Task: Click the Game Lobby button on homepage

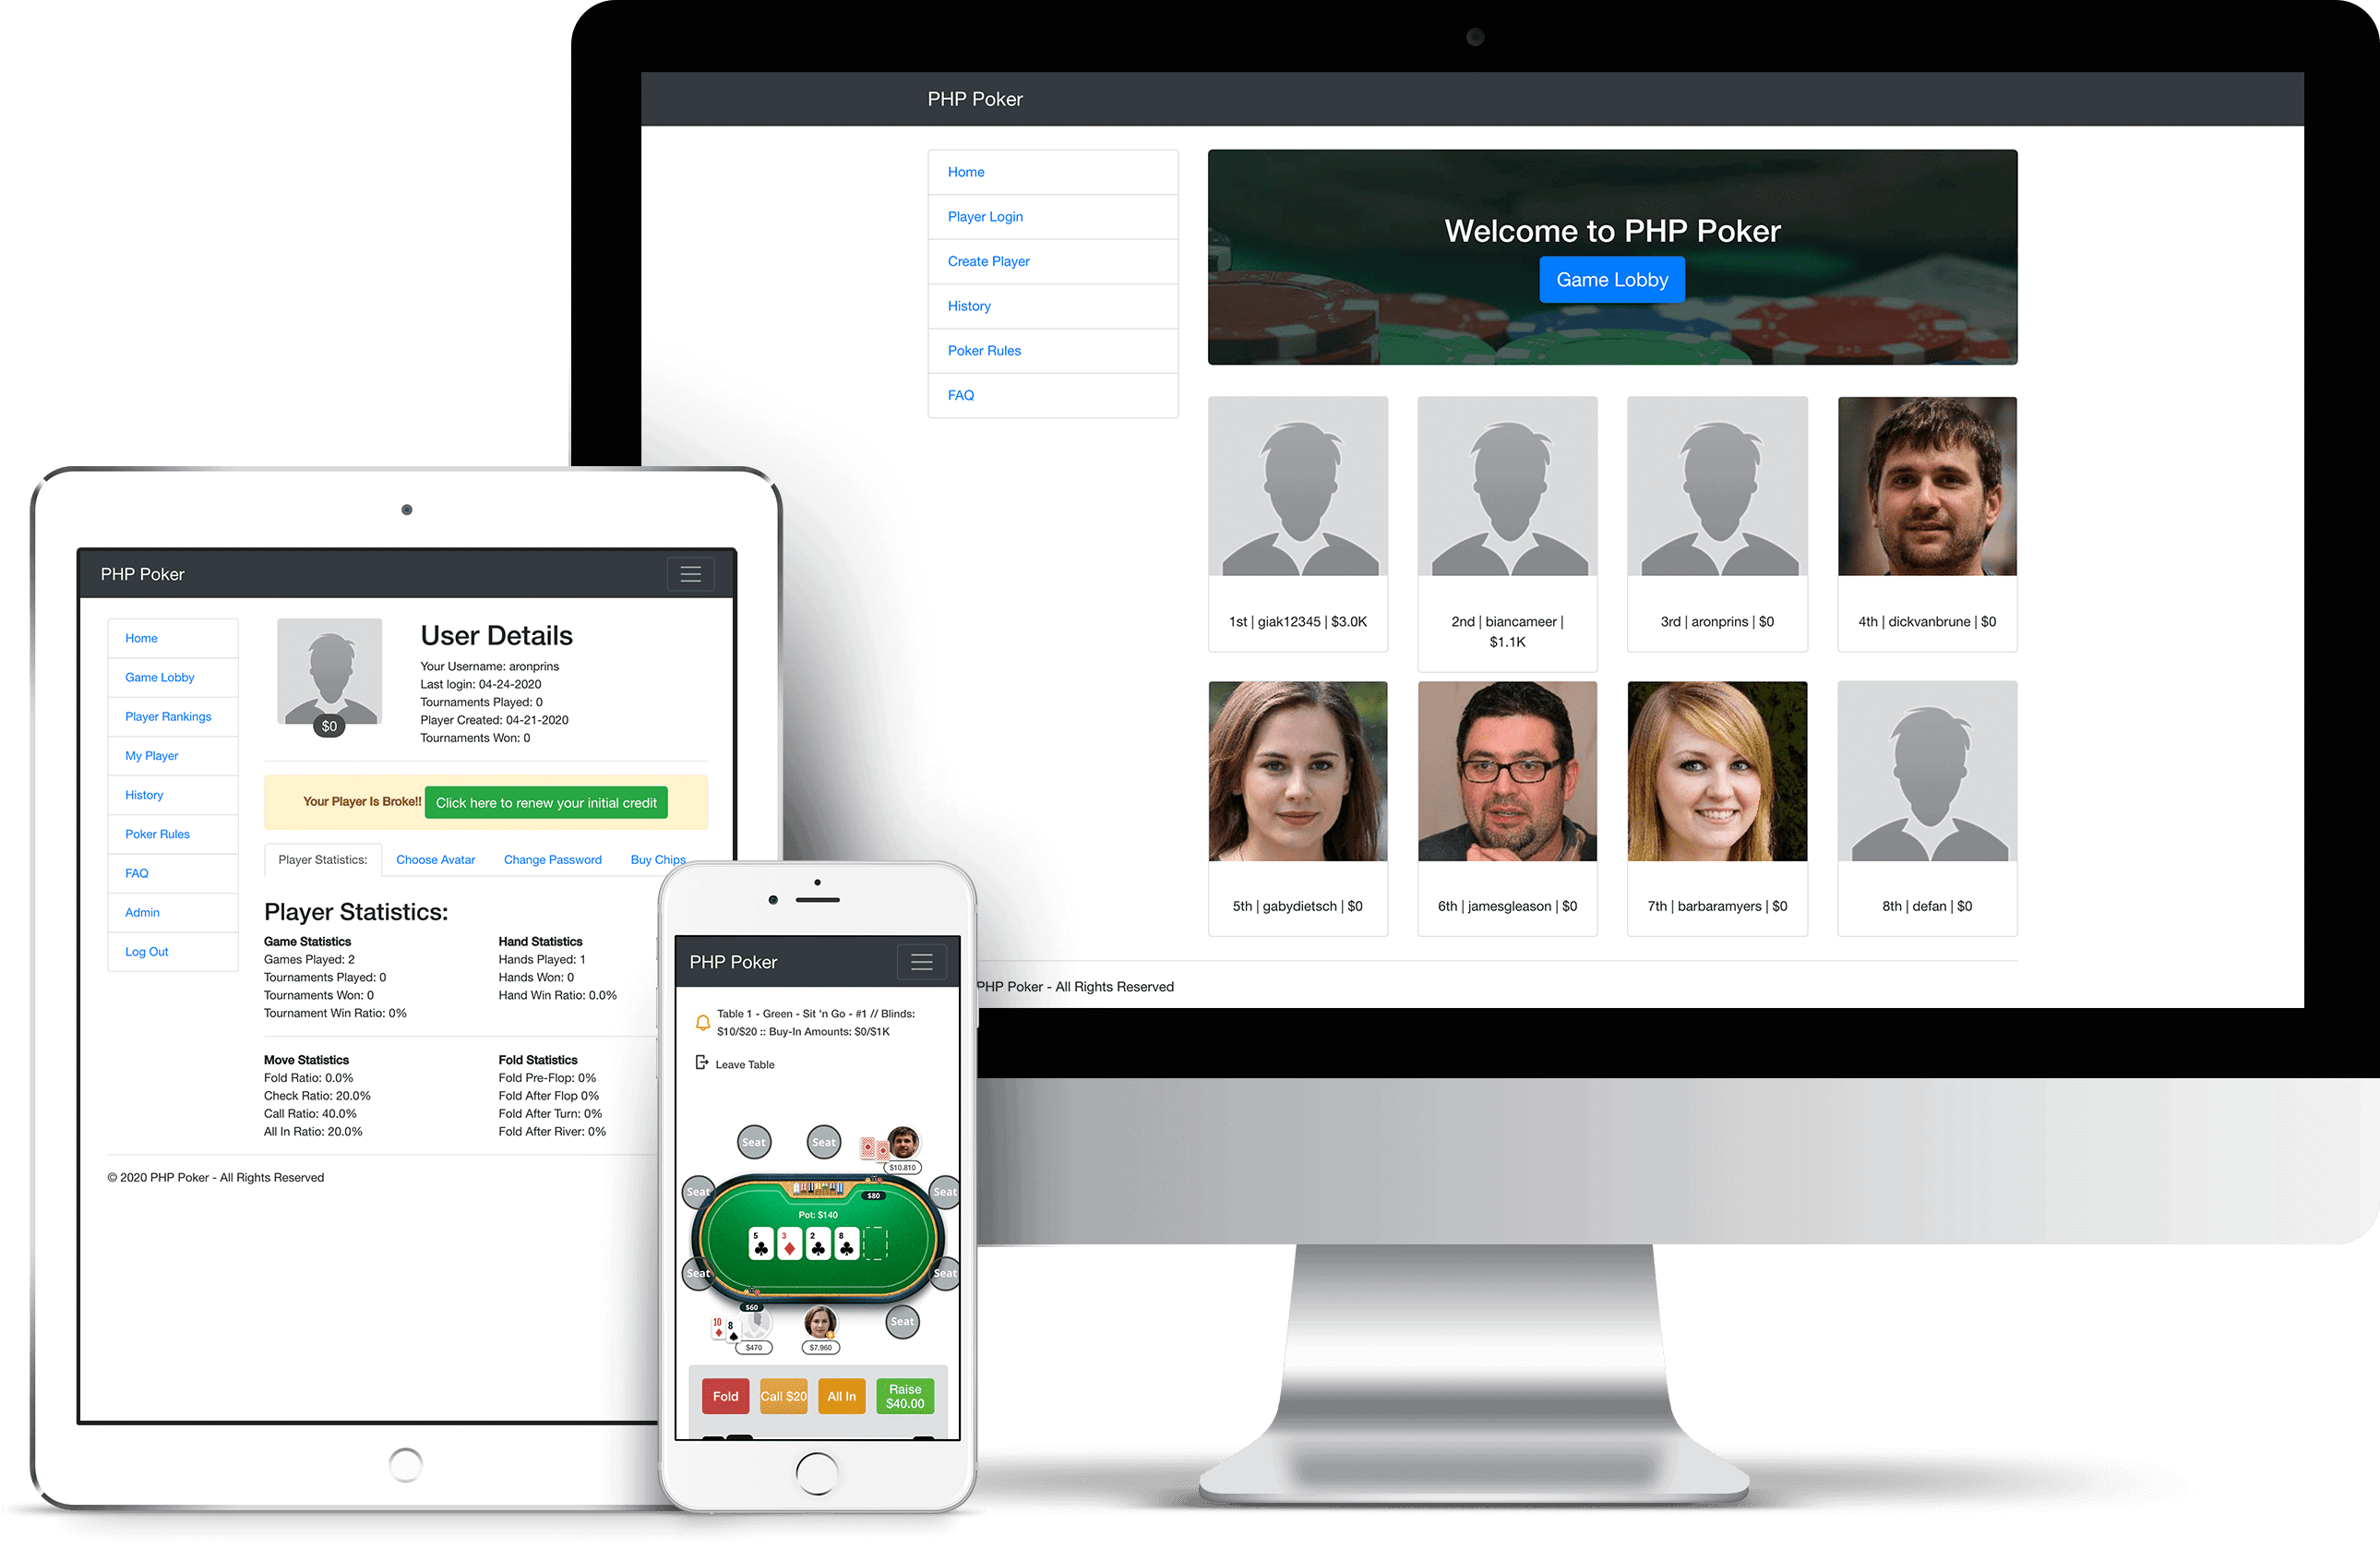Action: pyautogui.click(x=1609, y=280)
